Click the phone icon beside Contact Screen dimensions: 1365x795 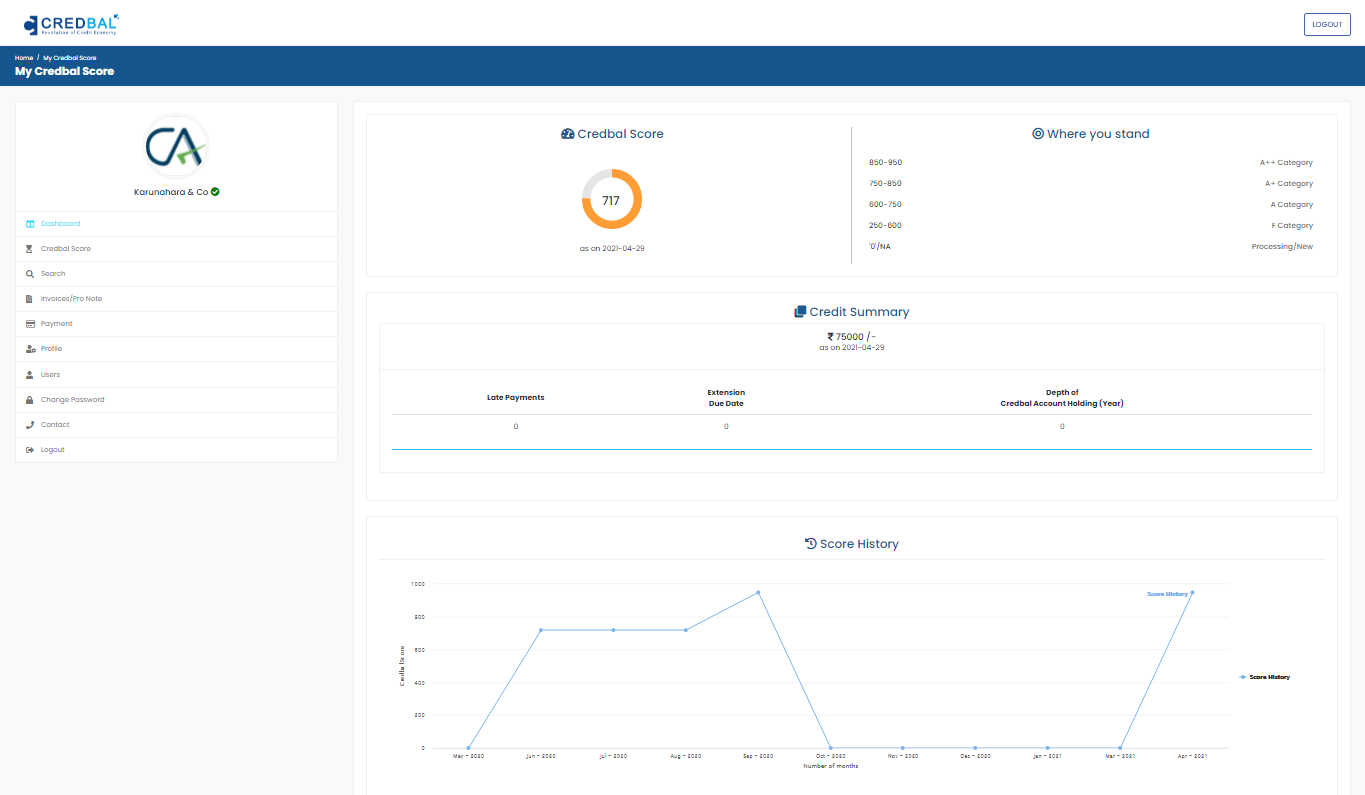30,425
